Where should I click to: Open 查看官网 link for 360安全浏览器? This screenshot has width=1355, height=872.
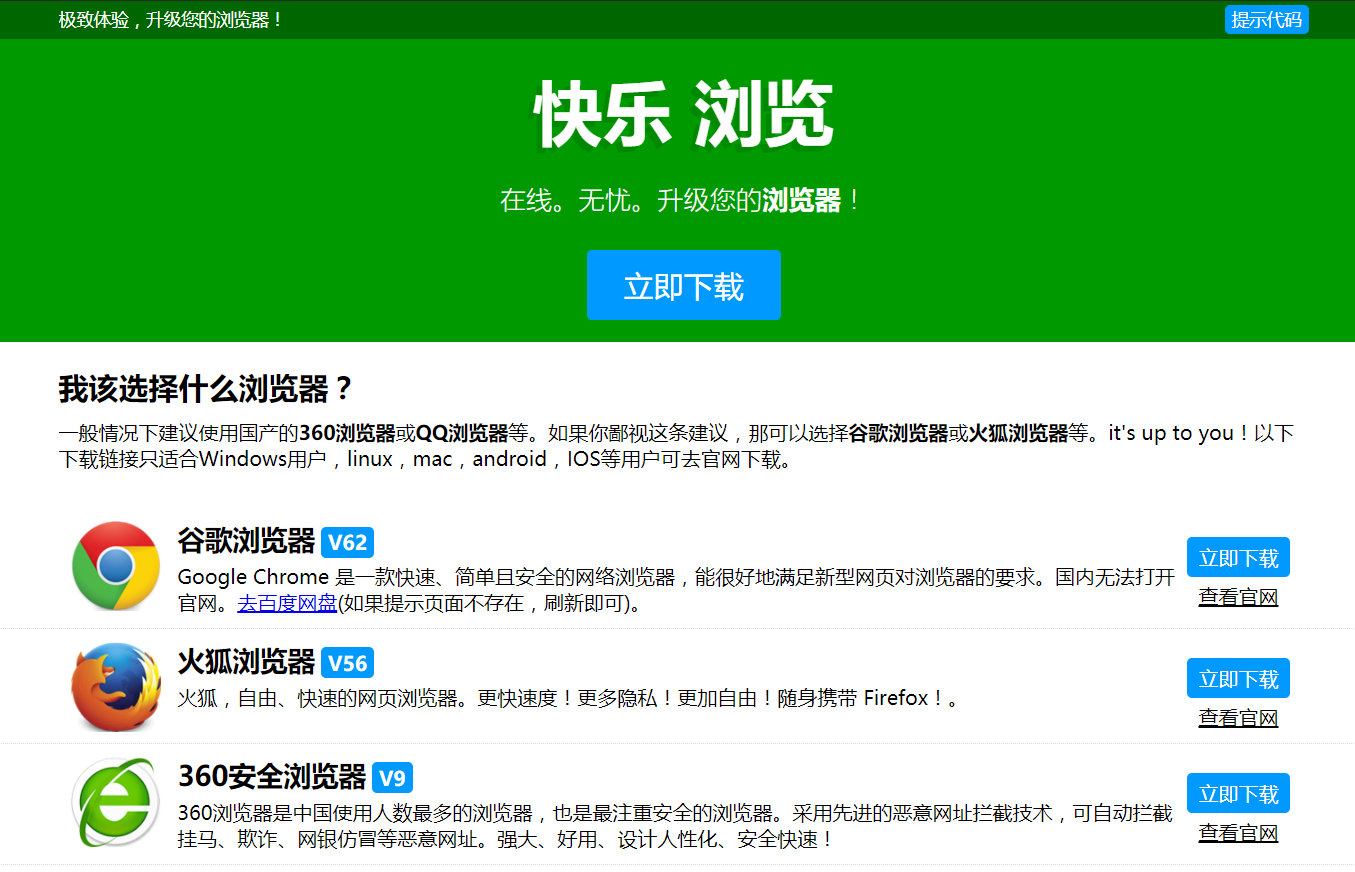point(1238,833)
